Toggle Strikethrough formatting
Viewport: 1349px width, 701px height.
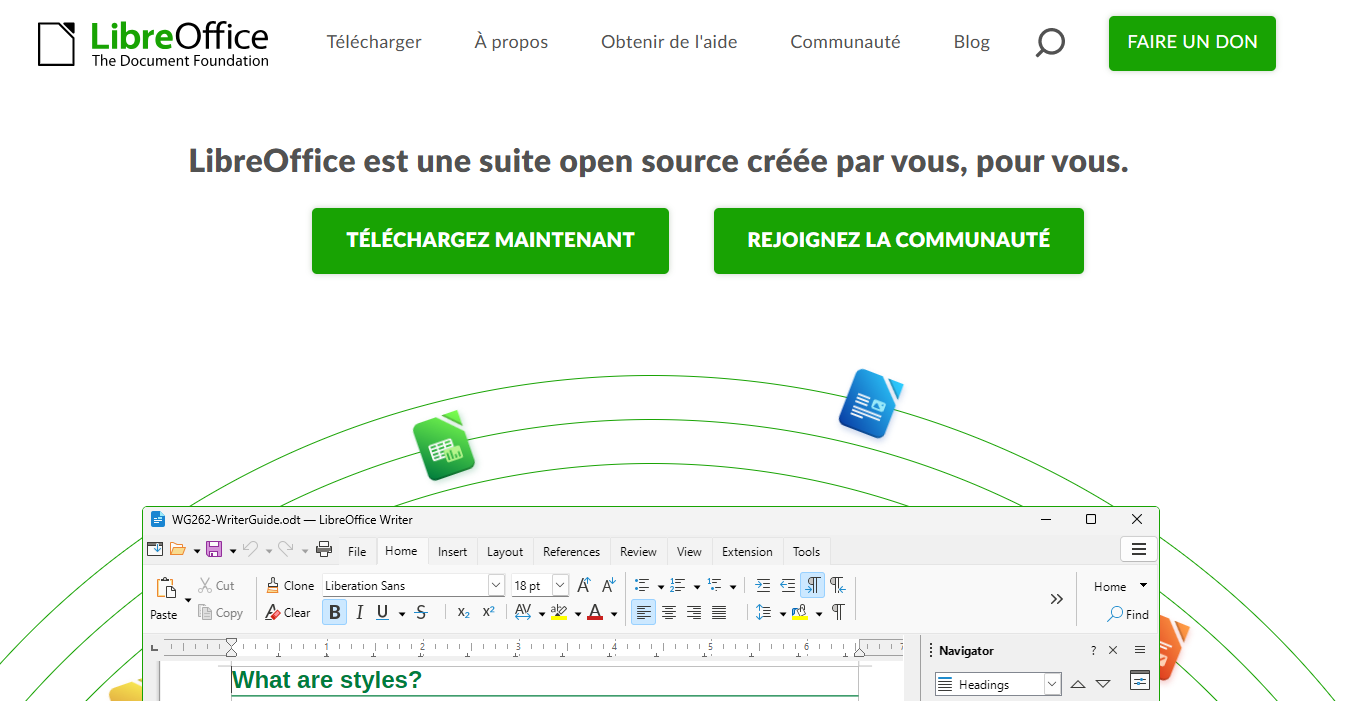click(421, 612)
